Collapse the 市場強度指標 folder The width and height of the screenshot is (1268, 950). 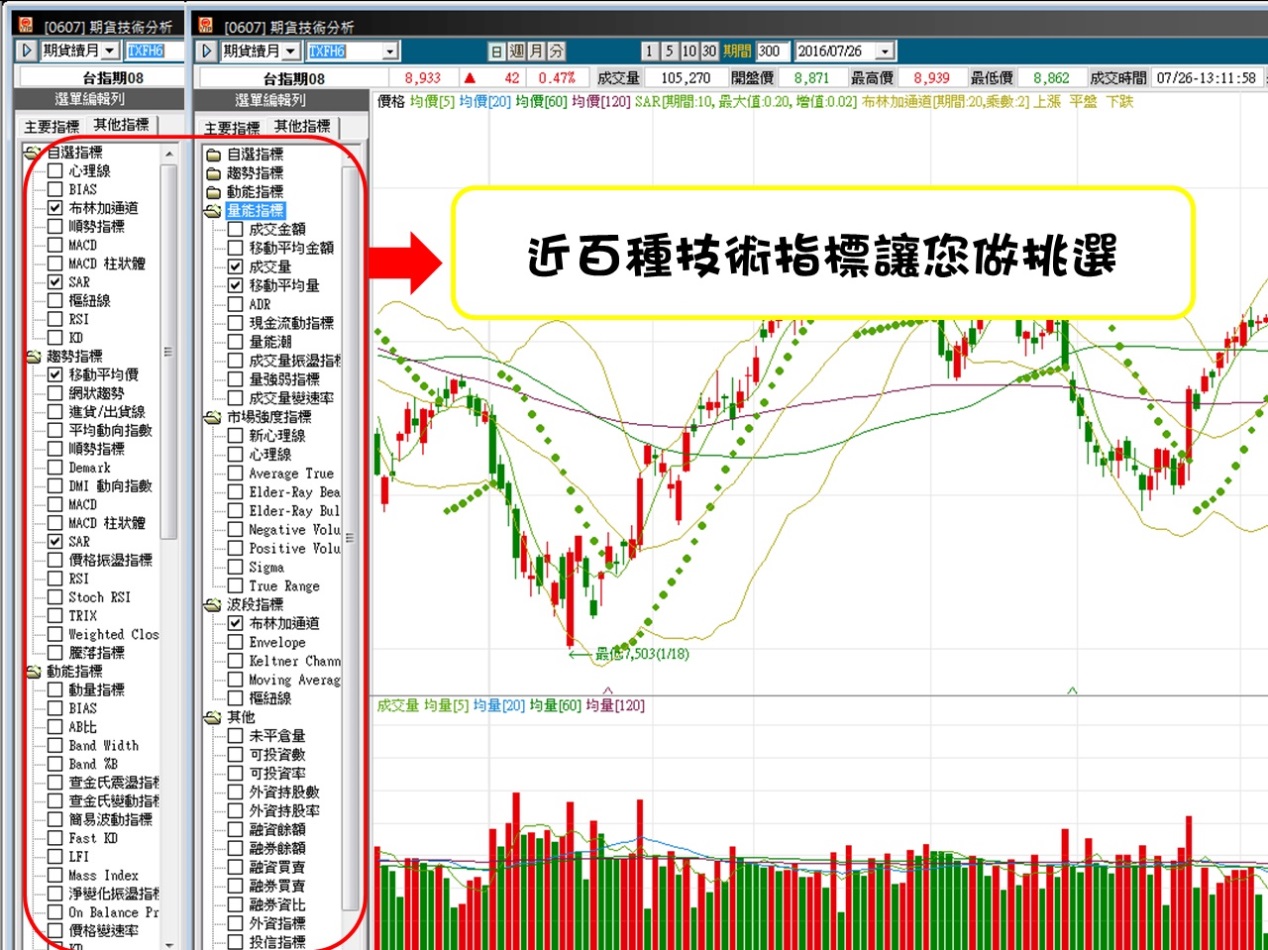pos(213,417)
